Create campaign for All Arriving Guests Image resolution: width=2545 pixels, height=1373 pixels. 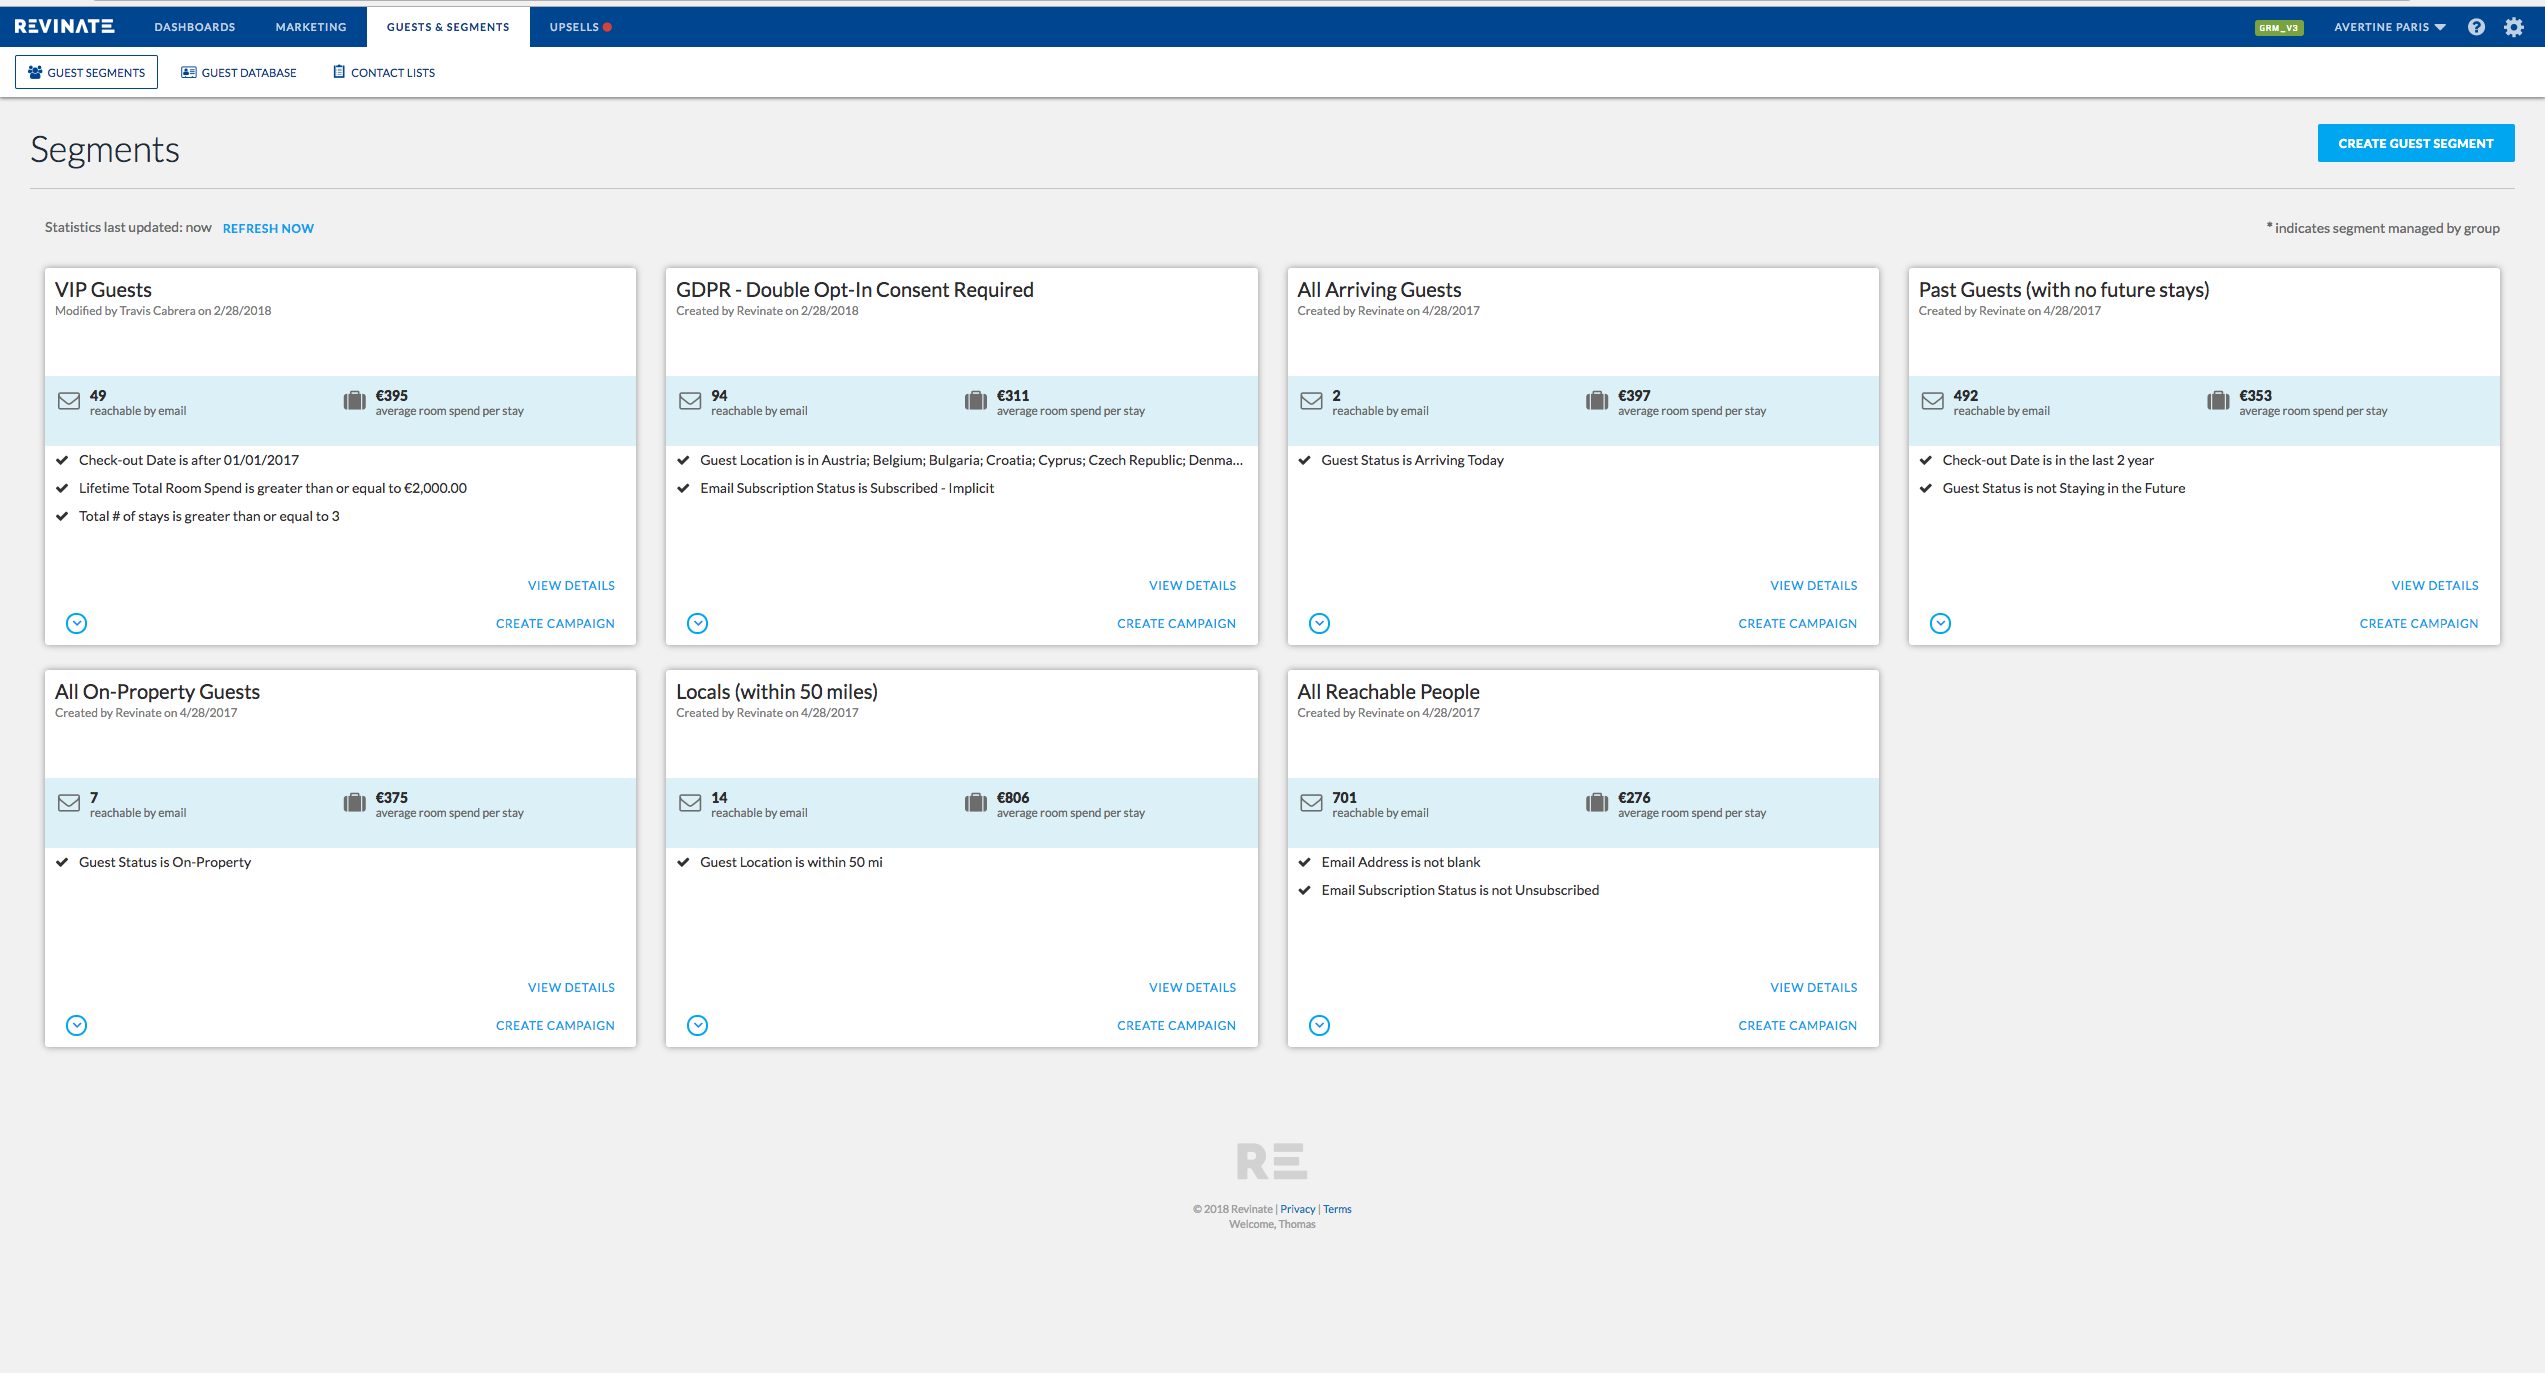[1797, 623]
